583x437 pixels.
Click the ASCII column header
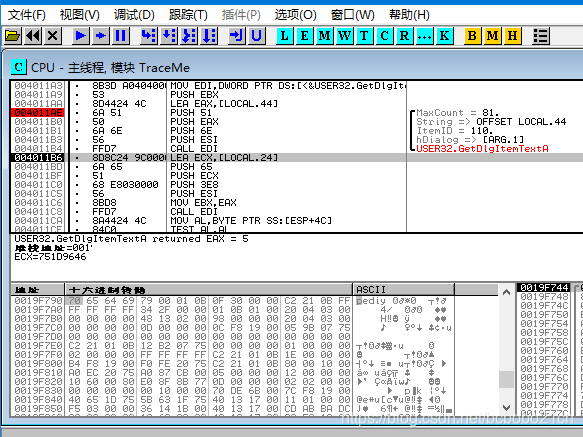pyautogui.click(x=403, y=289)
